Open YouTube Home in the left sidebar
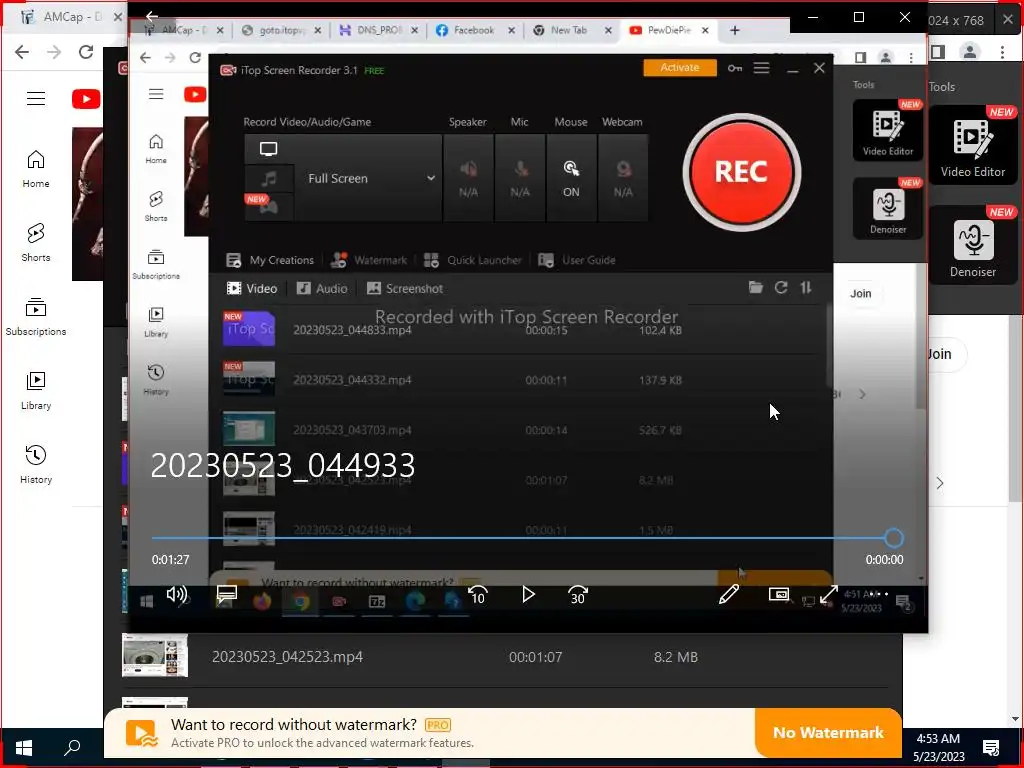1024x768 pixels. tap(36, 169)
